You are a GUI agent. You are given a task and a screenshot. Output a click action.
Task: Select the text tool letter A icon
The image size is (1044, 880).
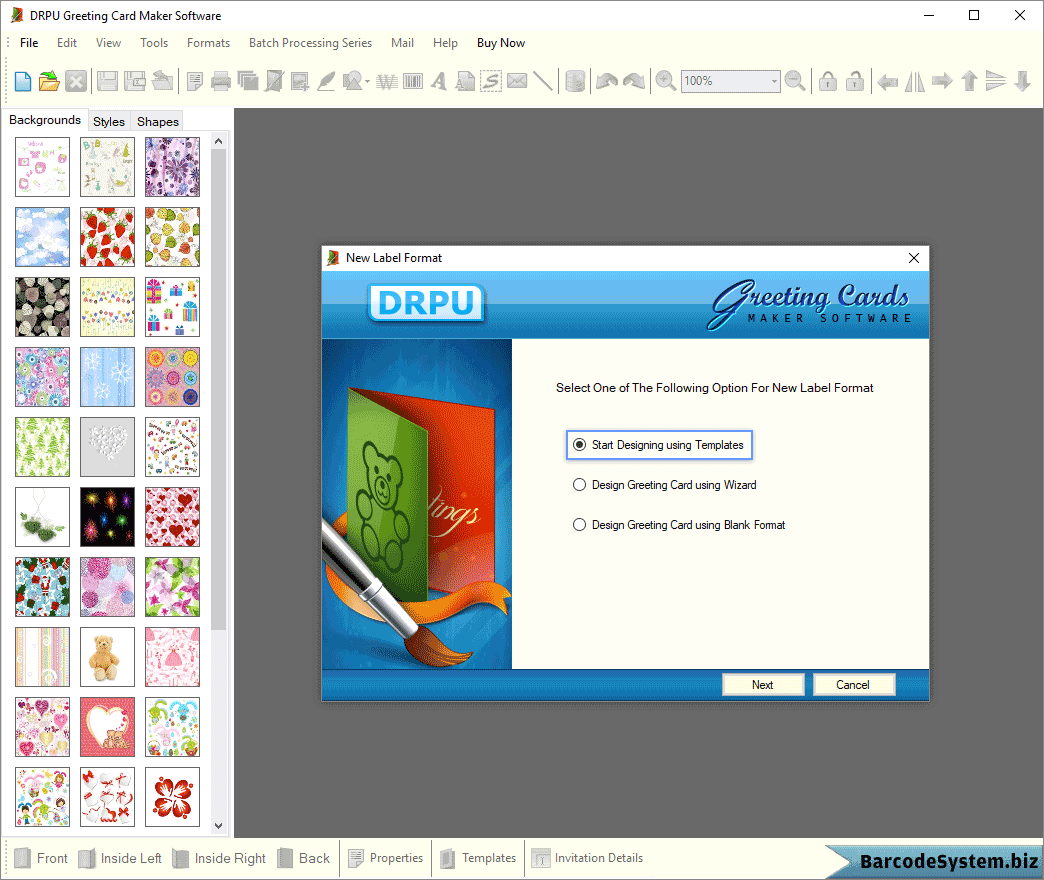click(x=439, y=81)
